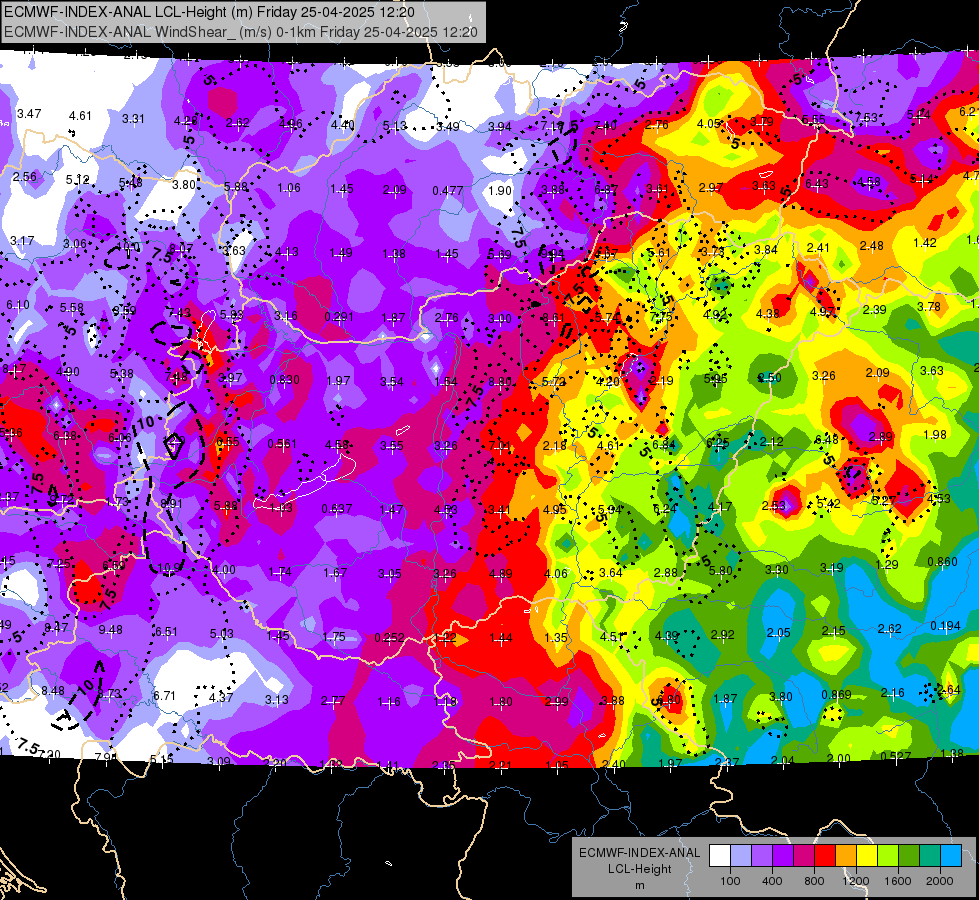Click the wind shear value 7.53
Screen dimensions: 979x900
(x=866, y=117)
